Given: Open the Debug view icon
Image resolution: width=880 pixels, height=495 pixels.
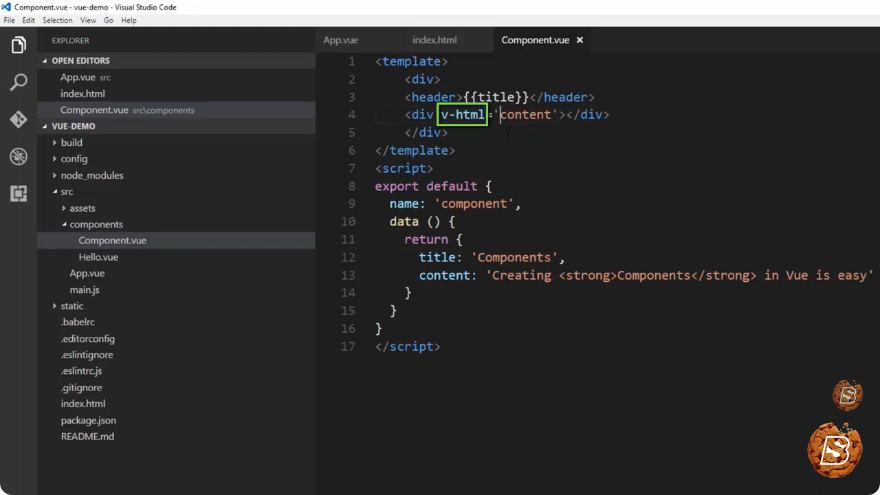Looking at the screenshot, I should point(18,157).
